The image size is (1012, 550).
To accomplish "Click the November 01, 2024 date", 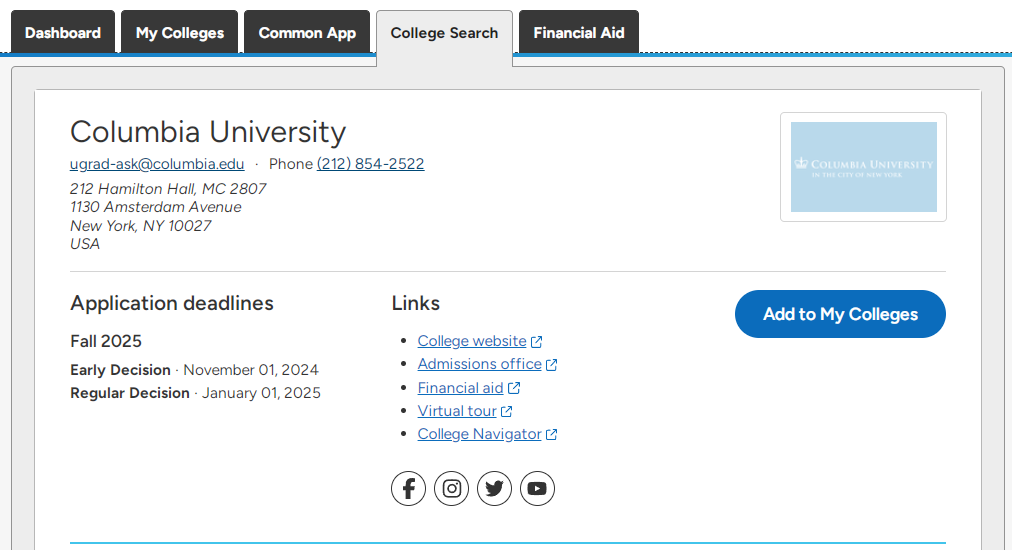I will pos(251,370).
